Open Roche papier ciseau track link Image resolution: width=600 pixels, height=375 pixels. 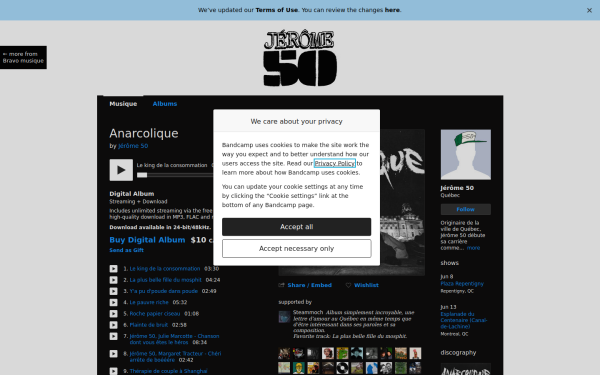click(x=155, y=314)
